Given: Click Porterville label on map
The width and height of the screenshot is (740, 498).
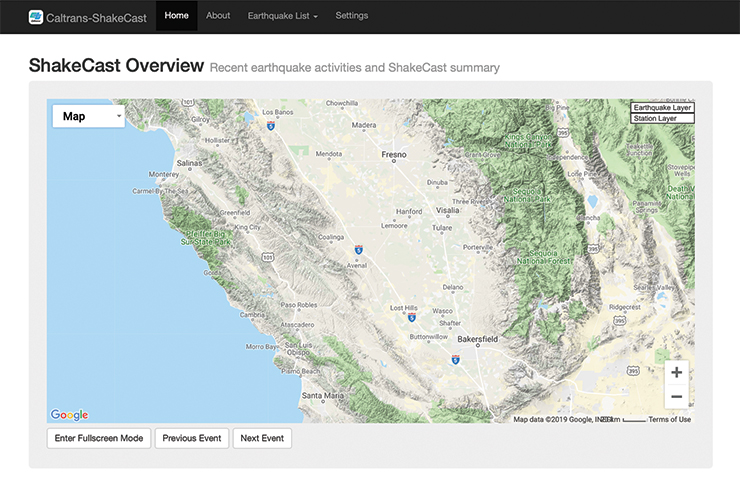Looking at the screenshot, I should tap(478, 247).
